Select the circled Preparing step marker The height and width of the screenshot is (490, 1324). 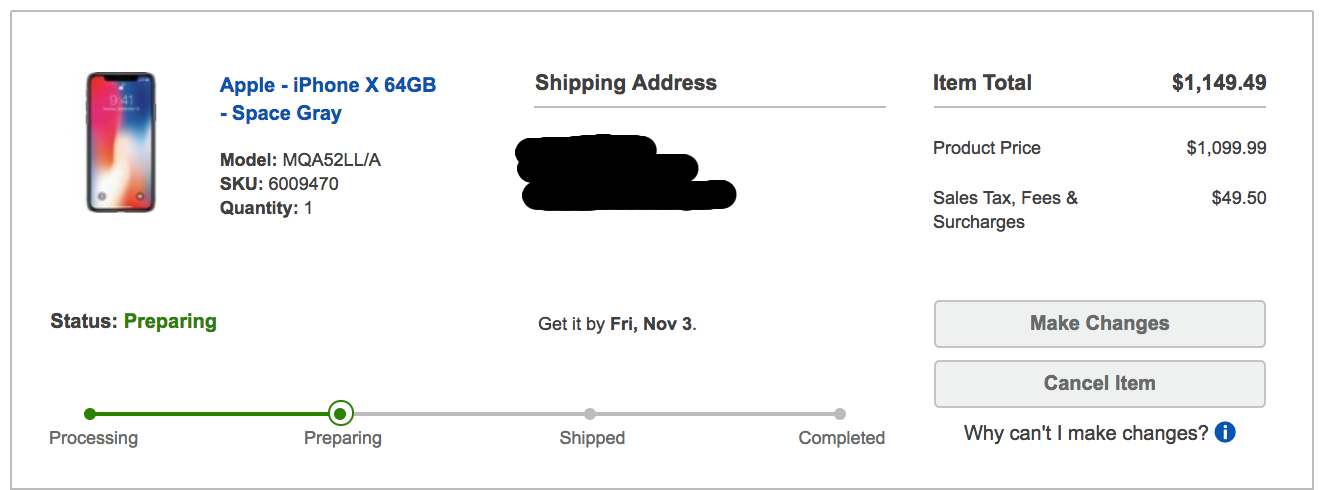[x=341, y=413]
